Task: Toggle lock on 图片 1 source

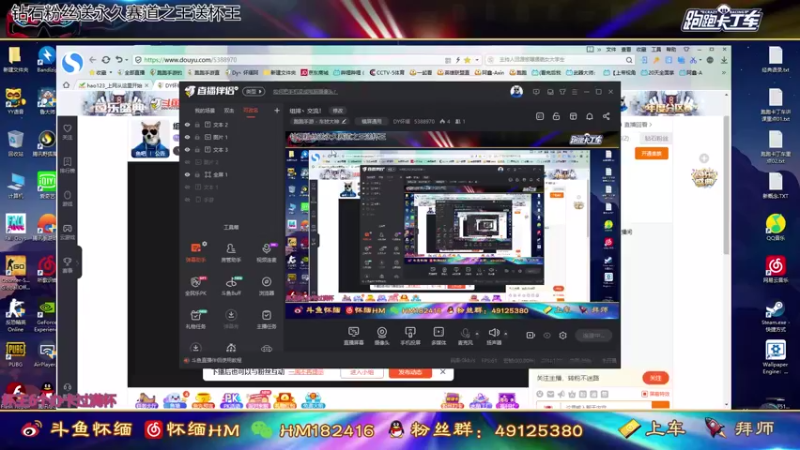Action: (x=197, y=137)
